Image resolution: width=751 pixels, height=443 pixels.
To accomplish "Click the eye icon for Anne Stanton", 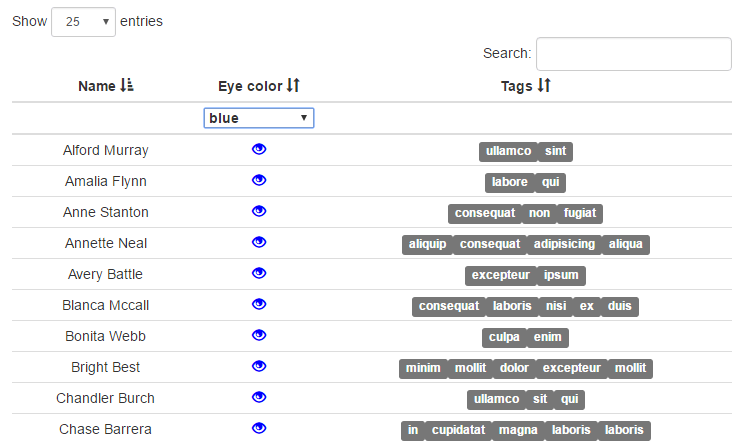I will tap(259, 211).
